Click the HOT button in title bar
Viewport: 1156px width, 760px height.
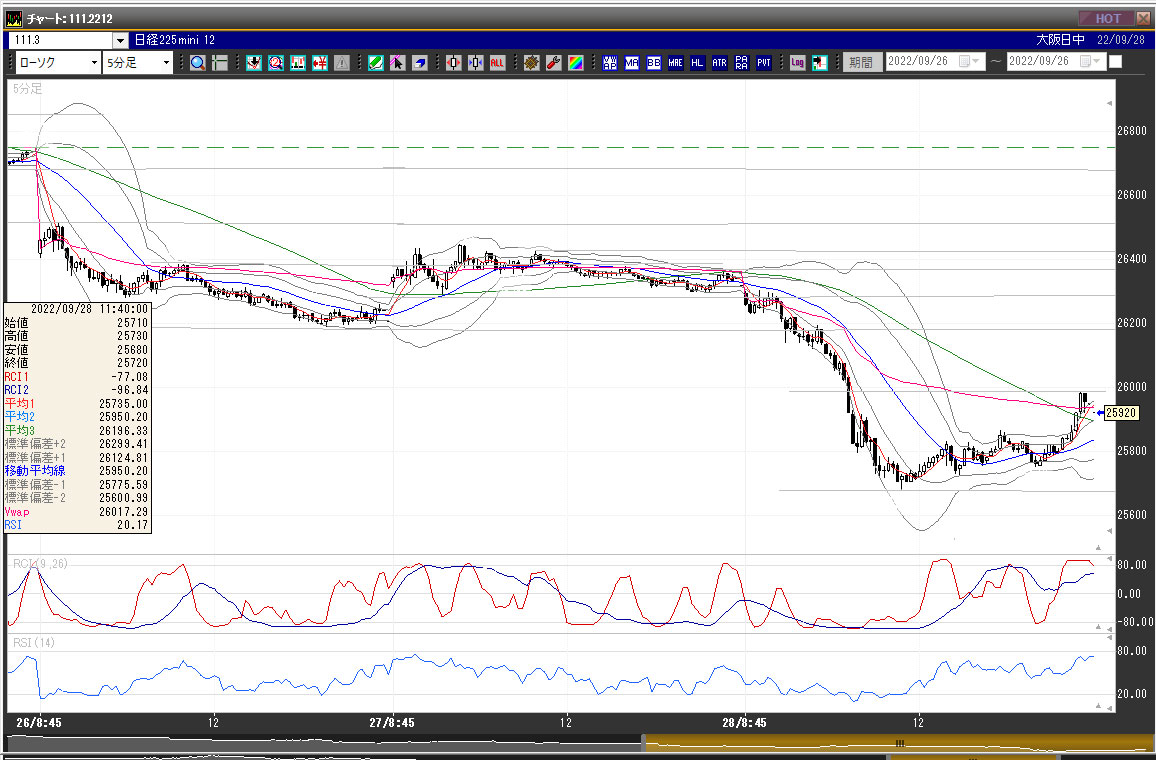click(x=1107, y=18)
